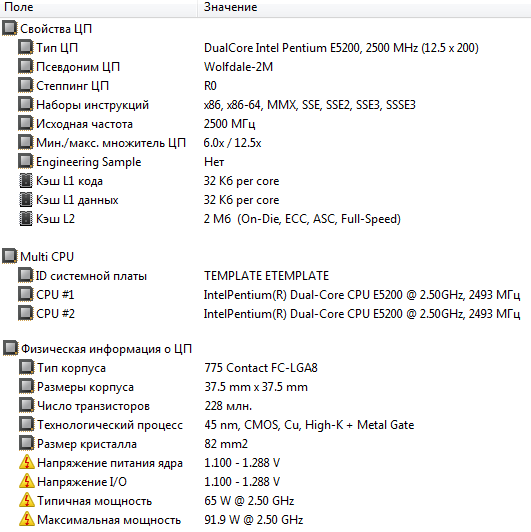Select the 'Физическая информация о ЦП' group label
Viewport: 531px width, 532px height.
tap(107, 349)
